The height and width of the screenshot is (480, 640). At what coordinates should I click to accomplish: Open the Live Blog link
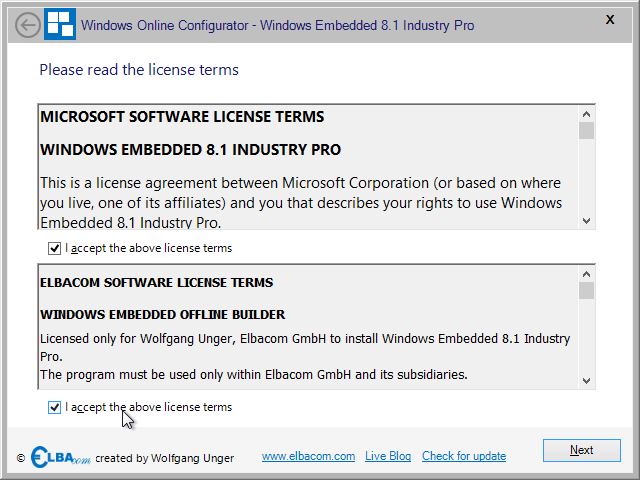(x=388, y=456)
